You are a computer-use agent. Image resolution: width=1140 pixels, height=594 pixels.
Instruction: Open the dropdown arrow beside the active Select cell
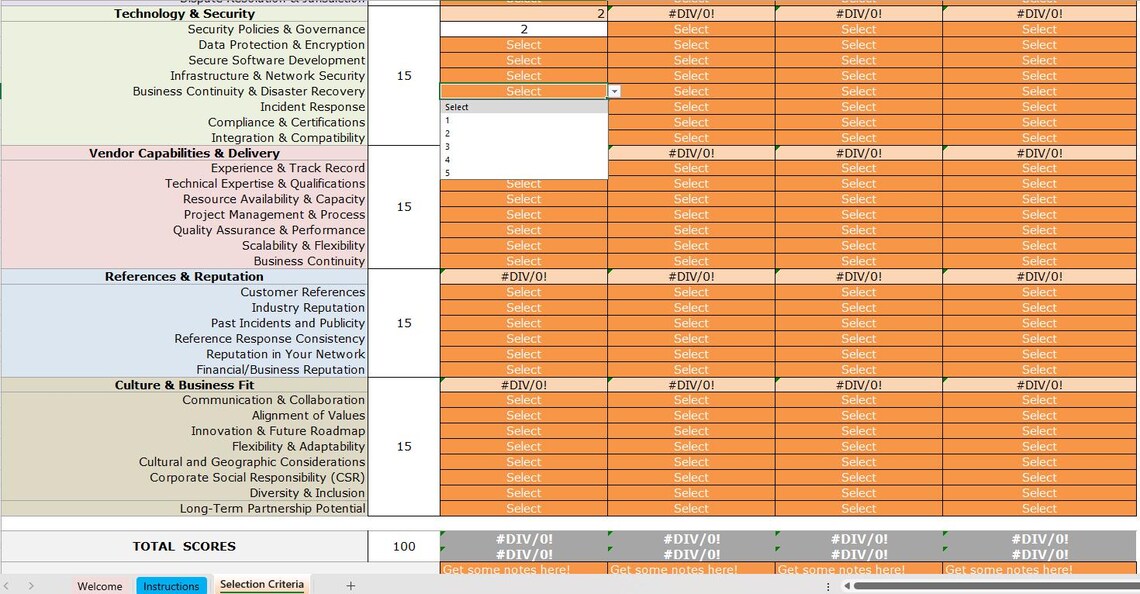[613, 91]
